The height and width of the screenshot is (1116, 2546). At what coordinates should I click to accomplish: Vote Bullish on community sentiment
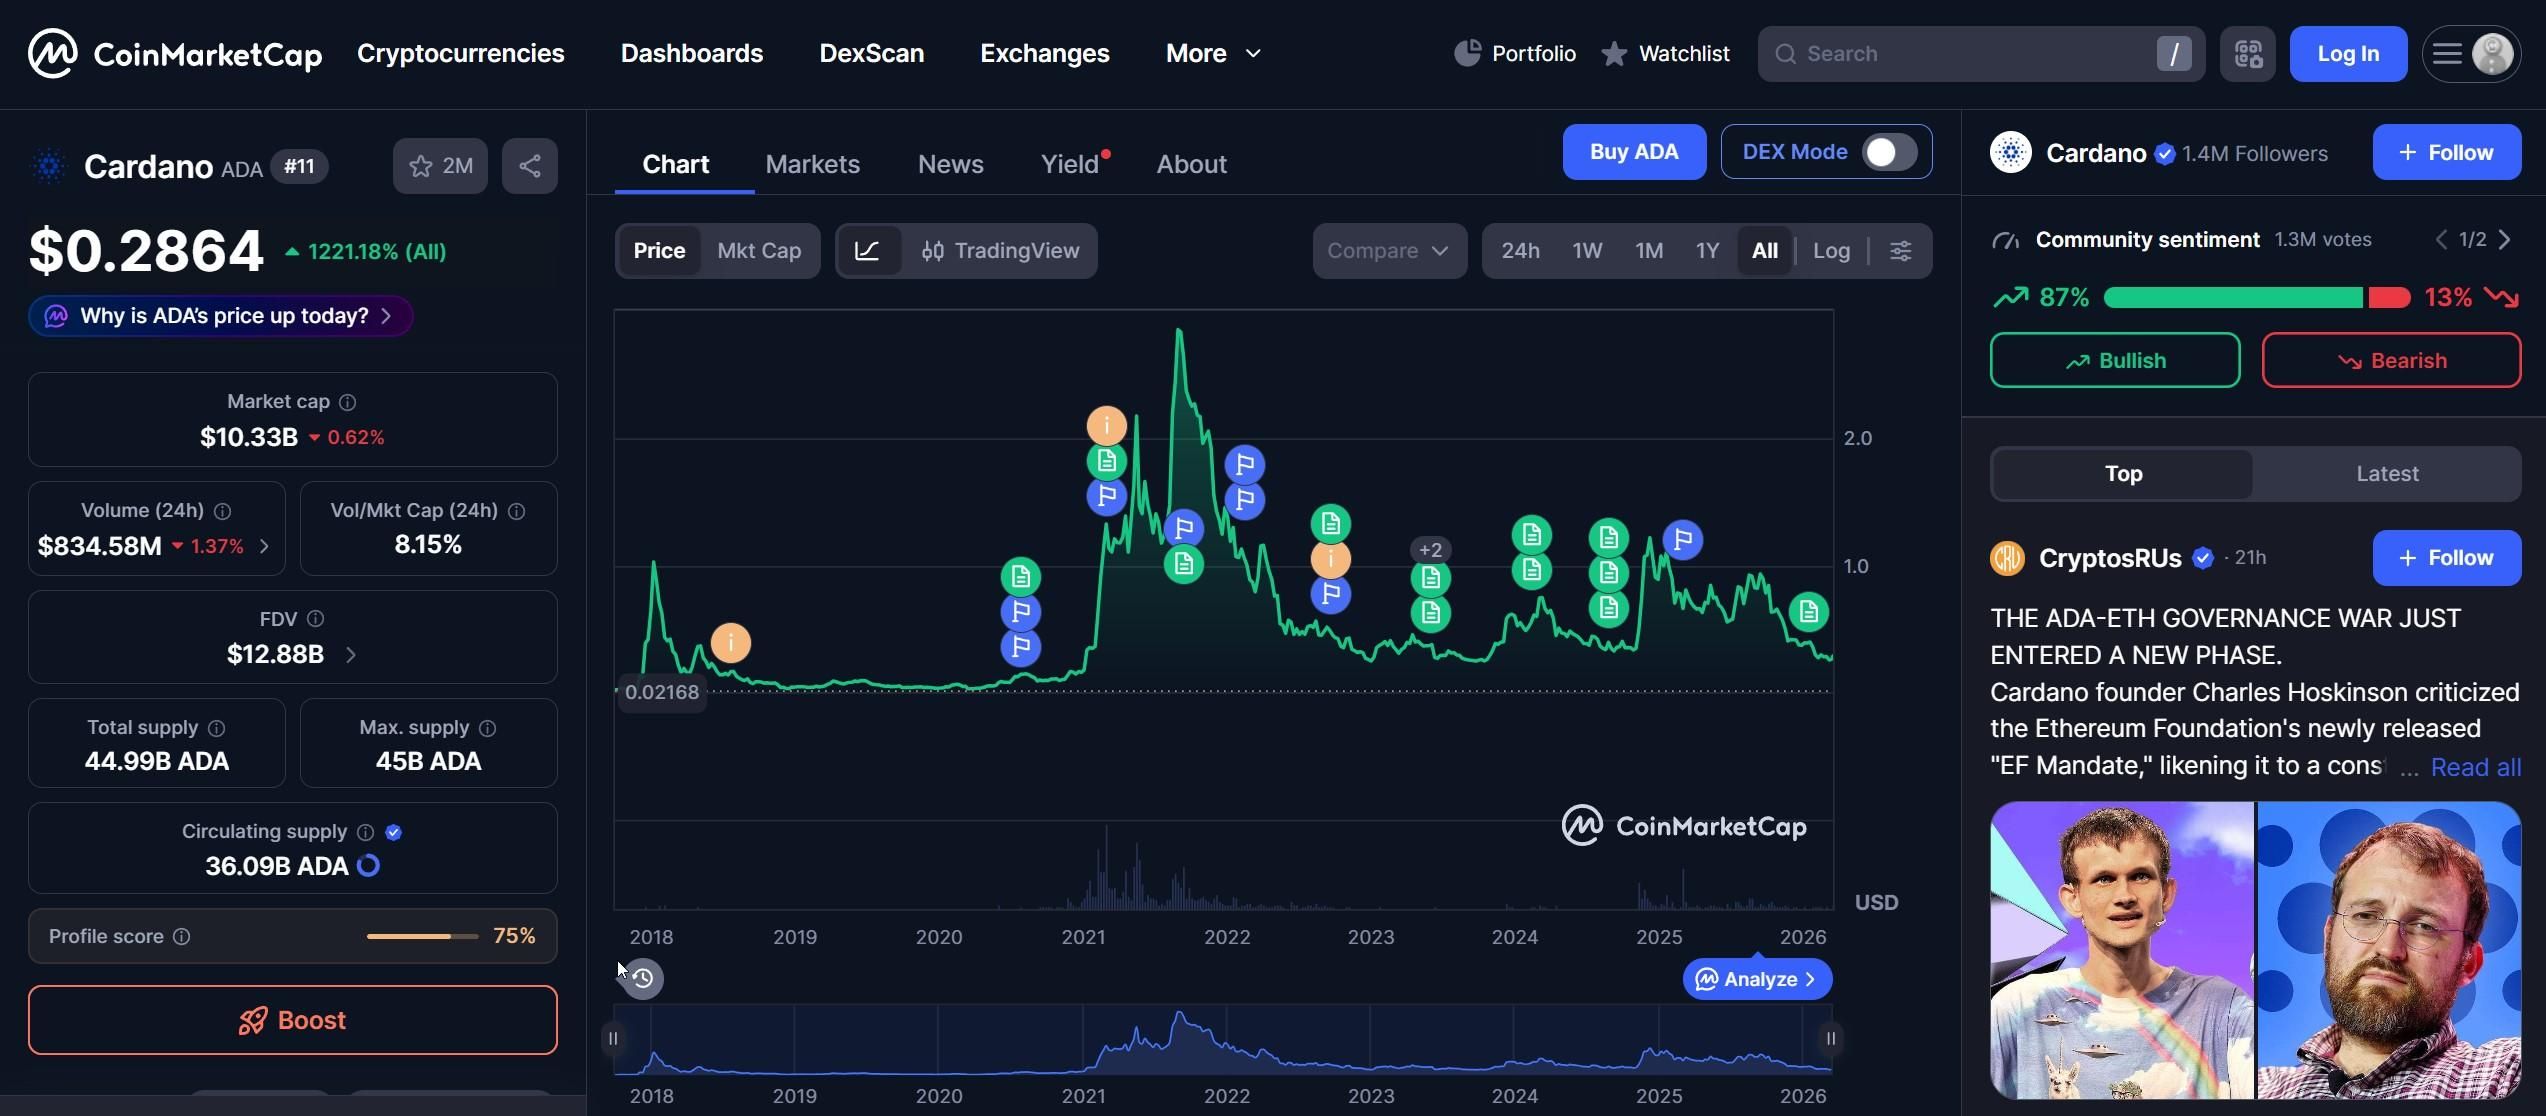[2115, 360]
